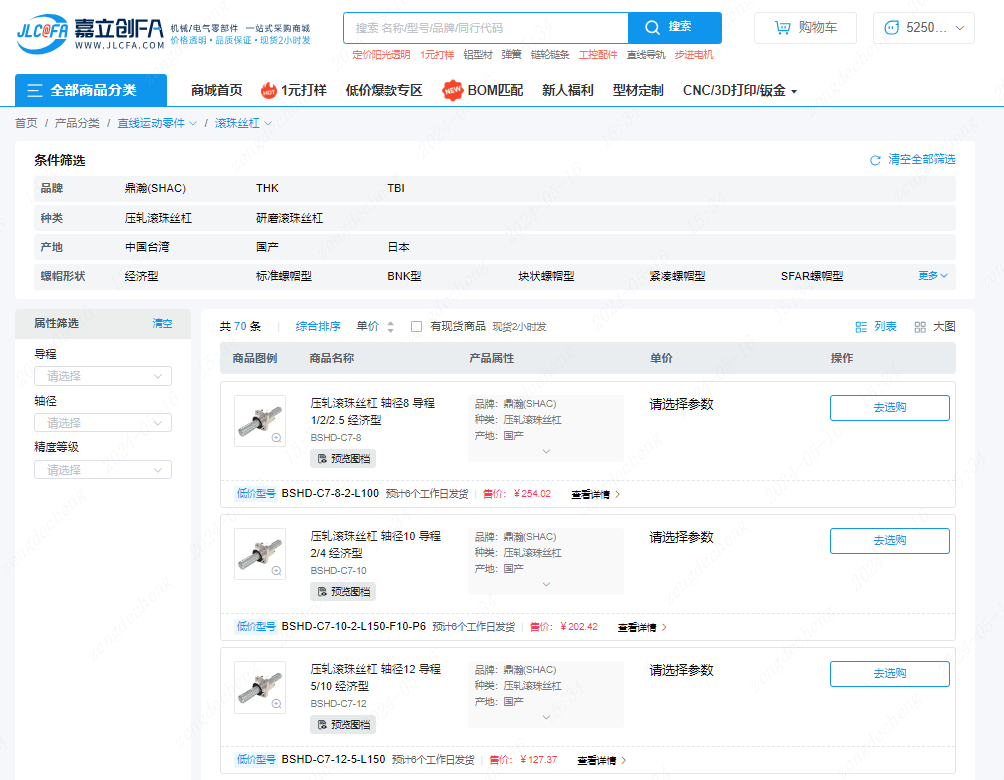Open 新人福利 menu item
The image size is (1004, 780).
pyautogui.click(x=568, y=90)
